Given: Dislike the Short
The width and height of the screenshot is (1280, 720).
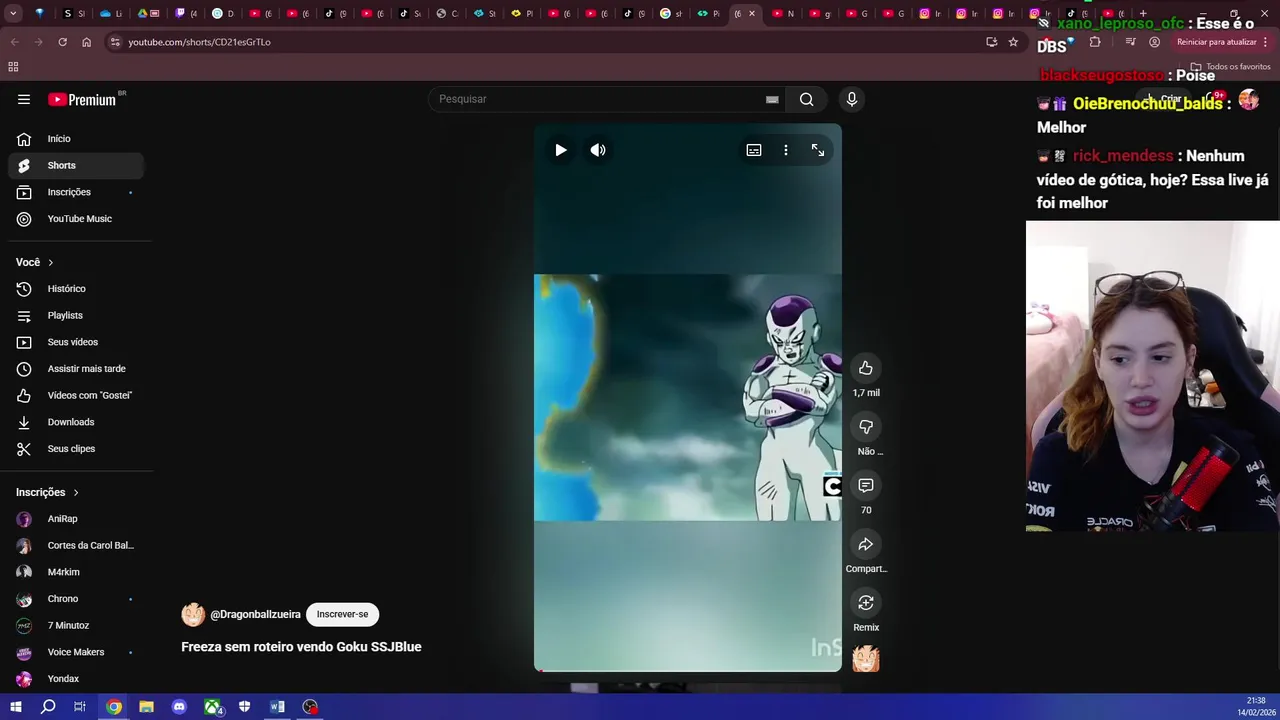Looking at the screenshot, I should pos(866,427).
